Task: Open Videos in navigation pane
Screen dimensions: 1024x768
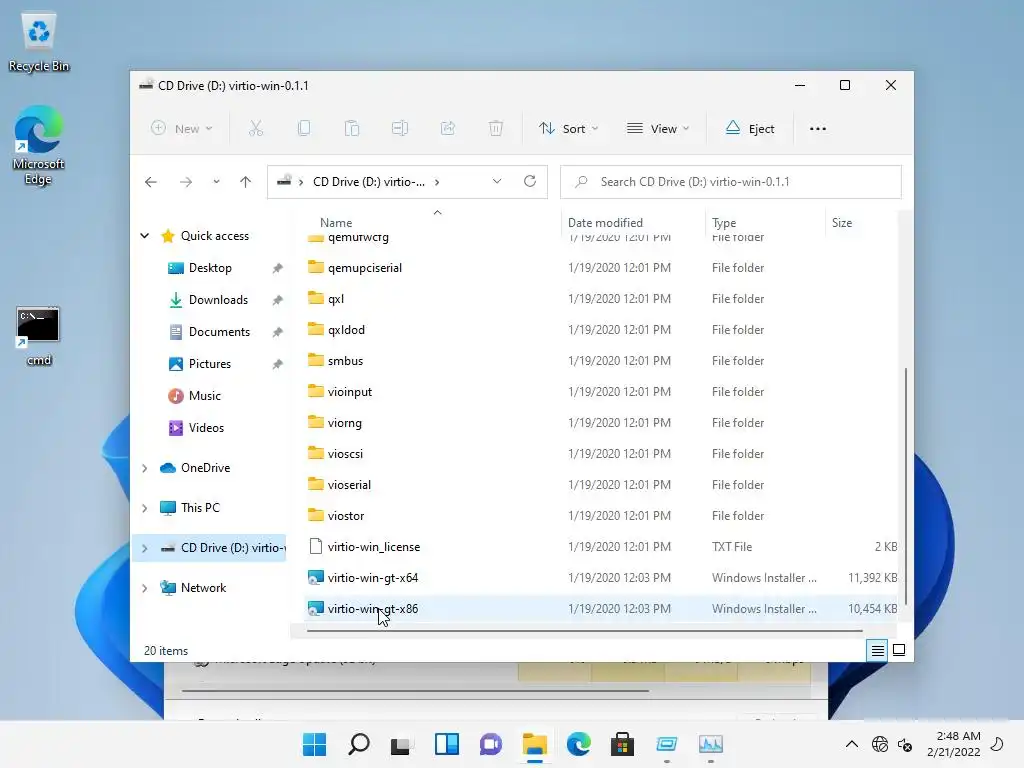Action: [x=206, y=428]
